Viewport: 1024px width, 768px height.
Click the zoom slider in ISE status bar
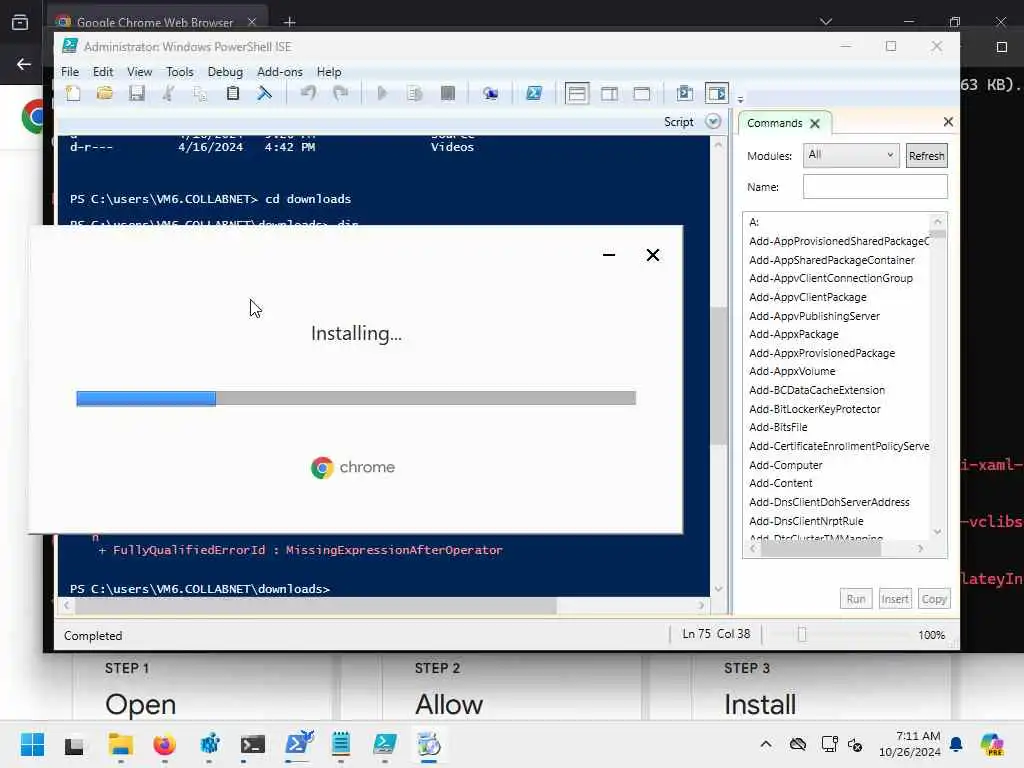802,635
